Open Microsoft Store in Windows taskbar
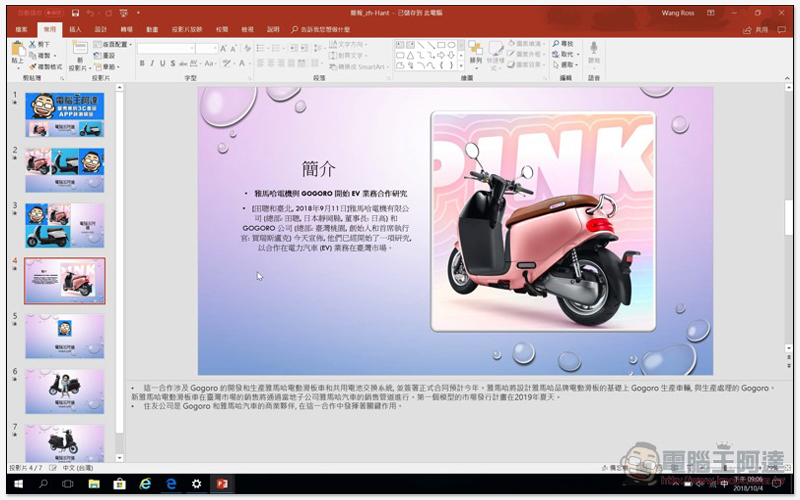 [119, 484]
